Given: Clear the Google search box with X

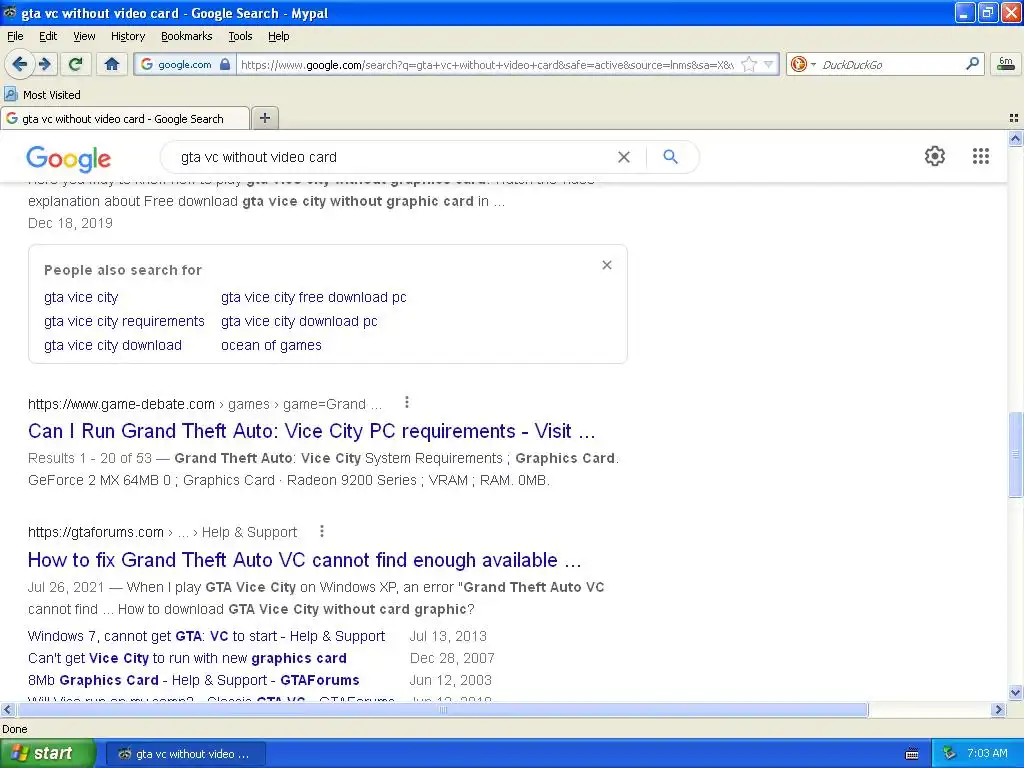Looking at the screenshot, I should (624, 157).
